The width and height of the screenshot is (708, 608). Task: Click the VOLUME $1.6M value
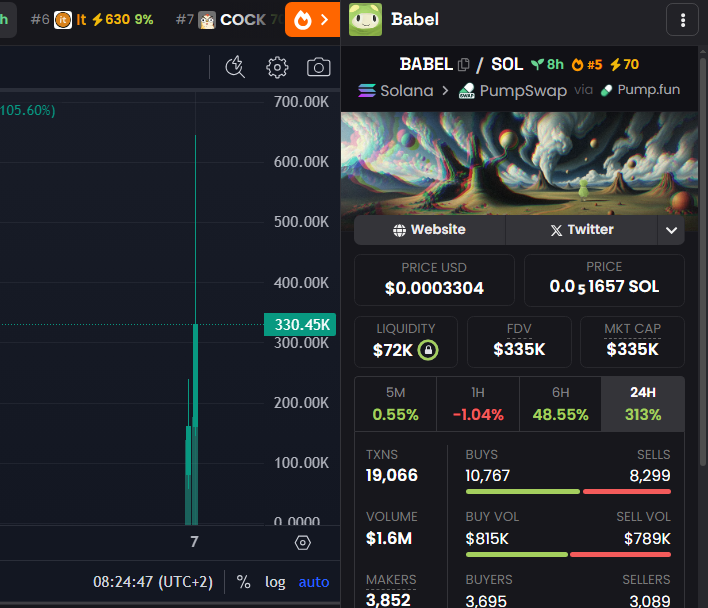tap(389, 538)
